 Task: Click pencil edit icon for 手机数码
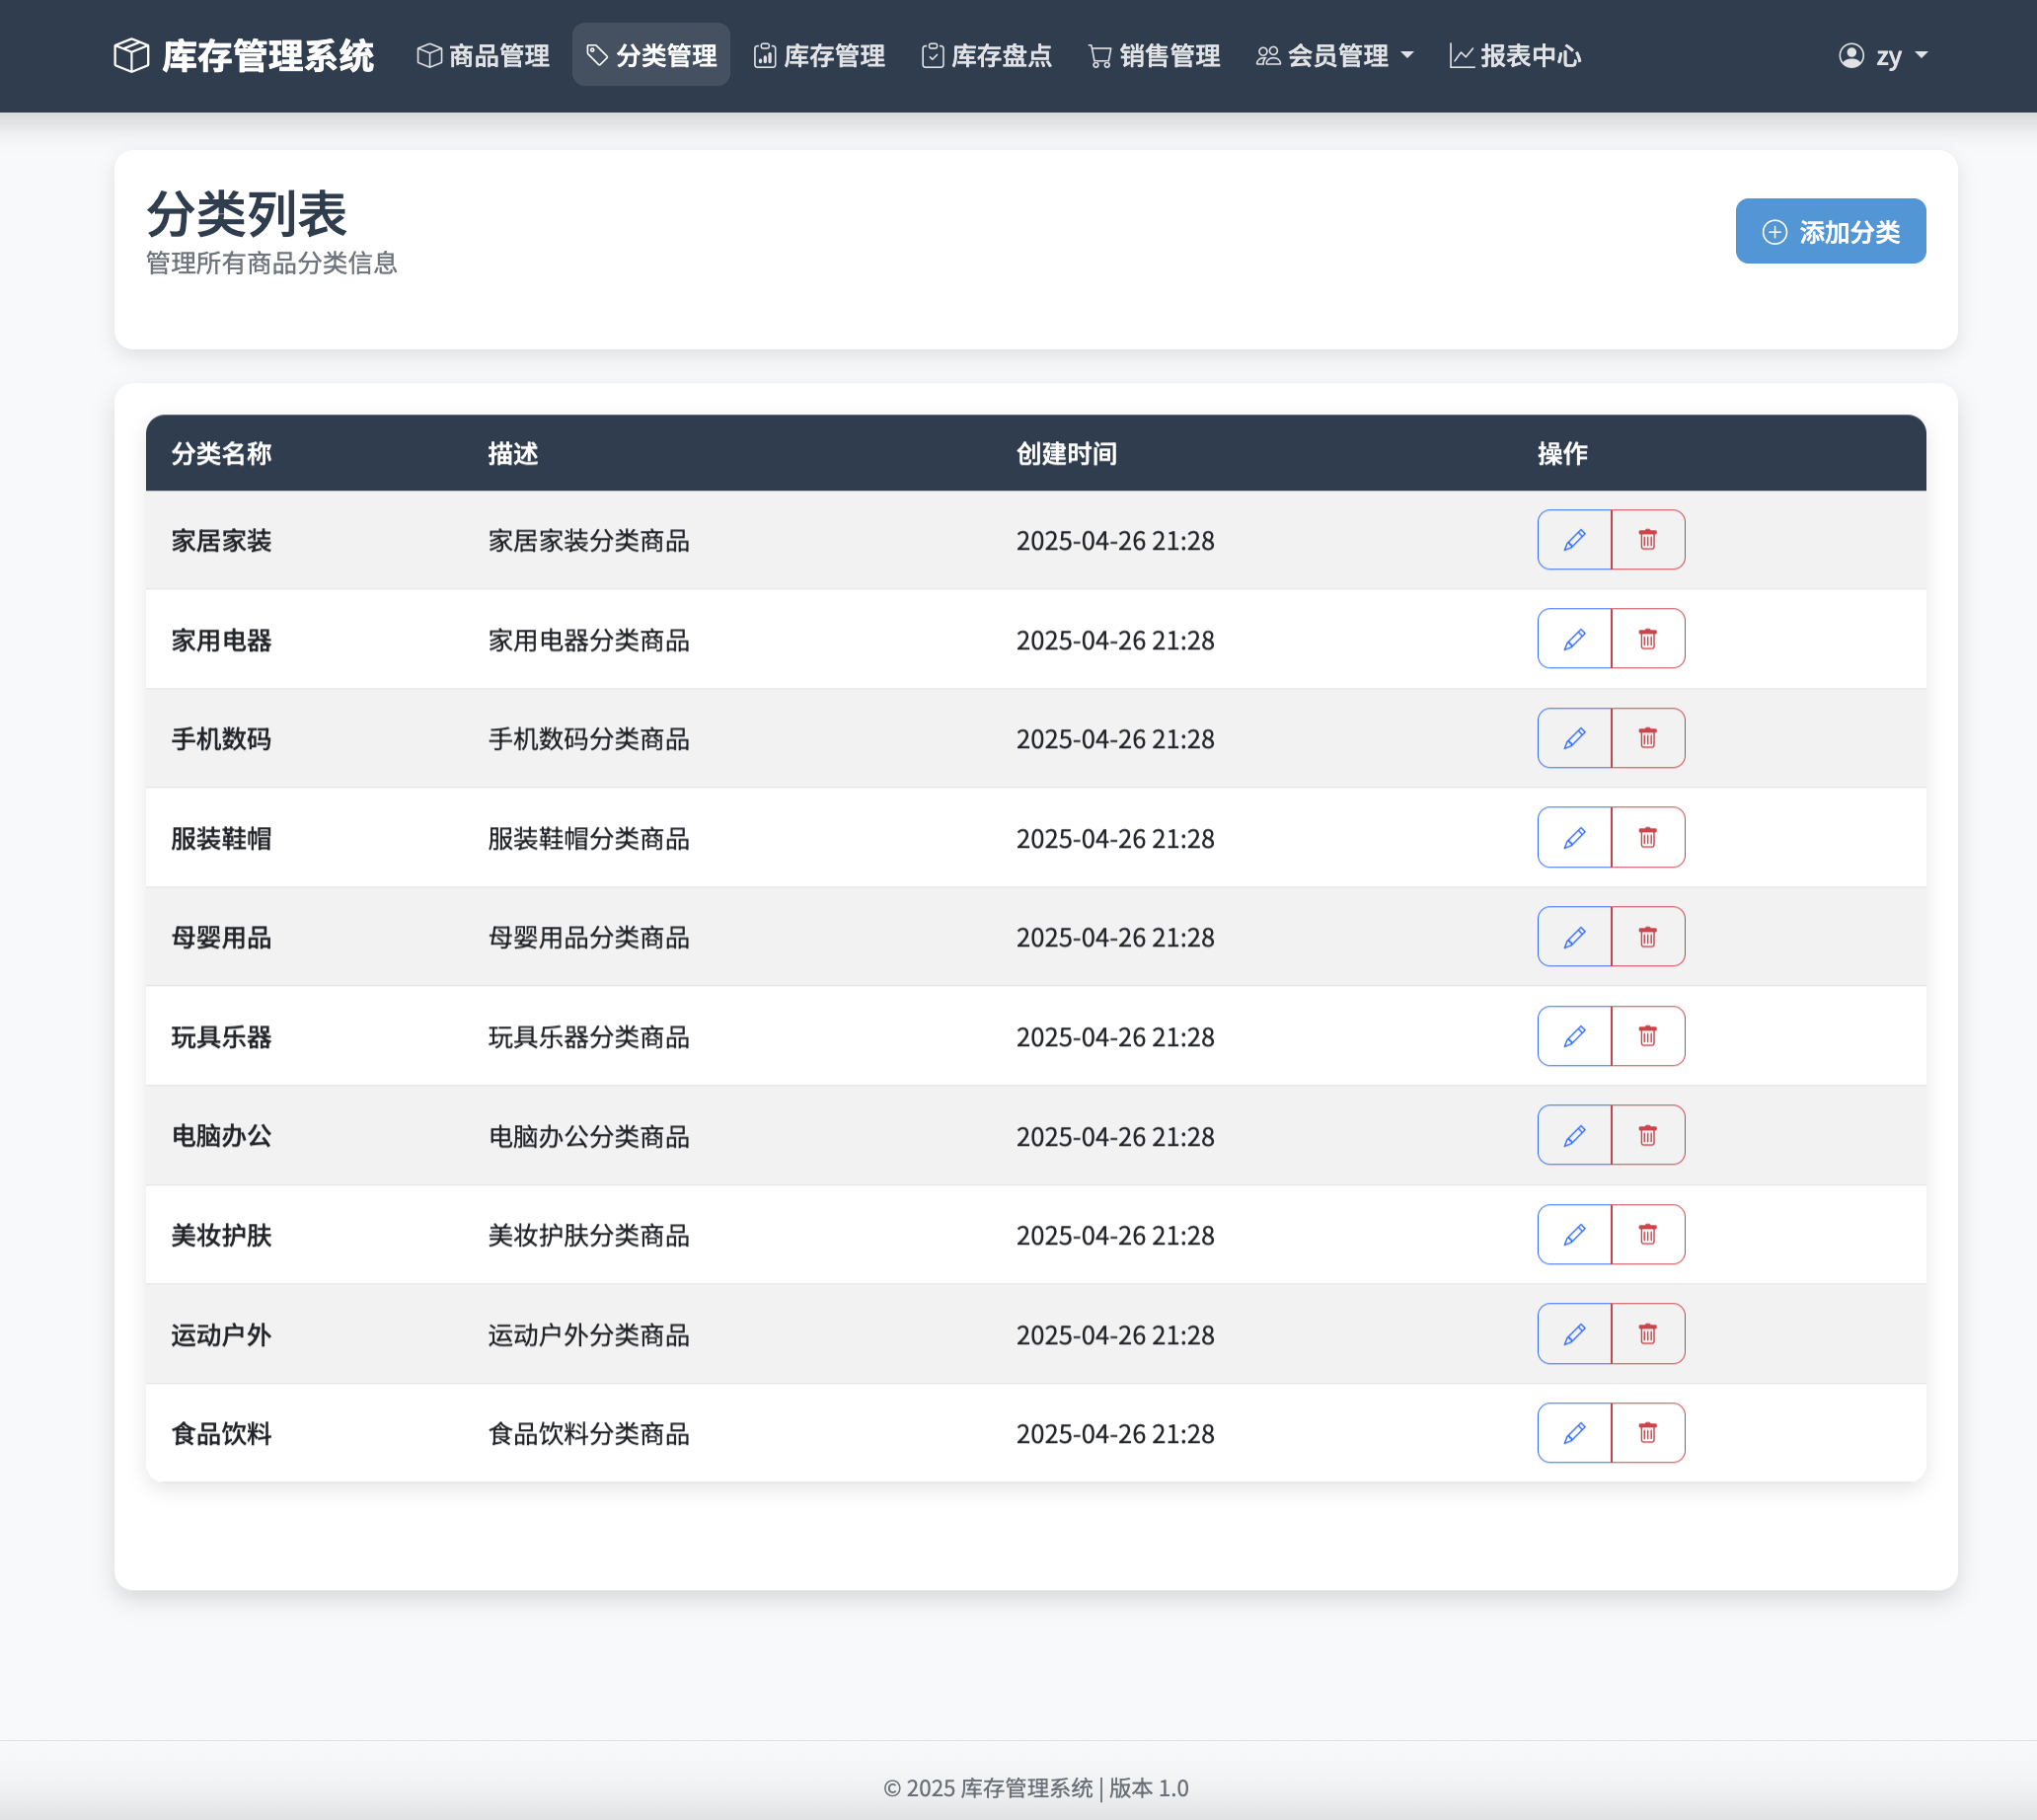pos(1574,738)
